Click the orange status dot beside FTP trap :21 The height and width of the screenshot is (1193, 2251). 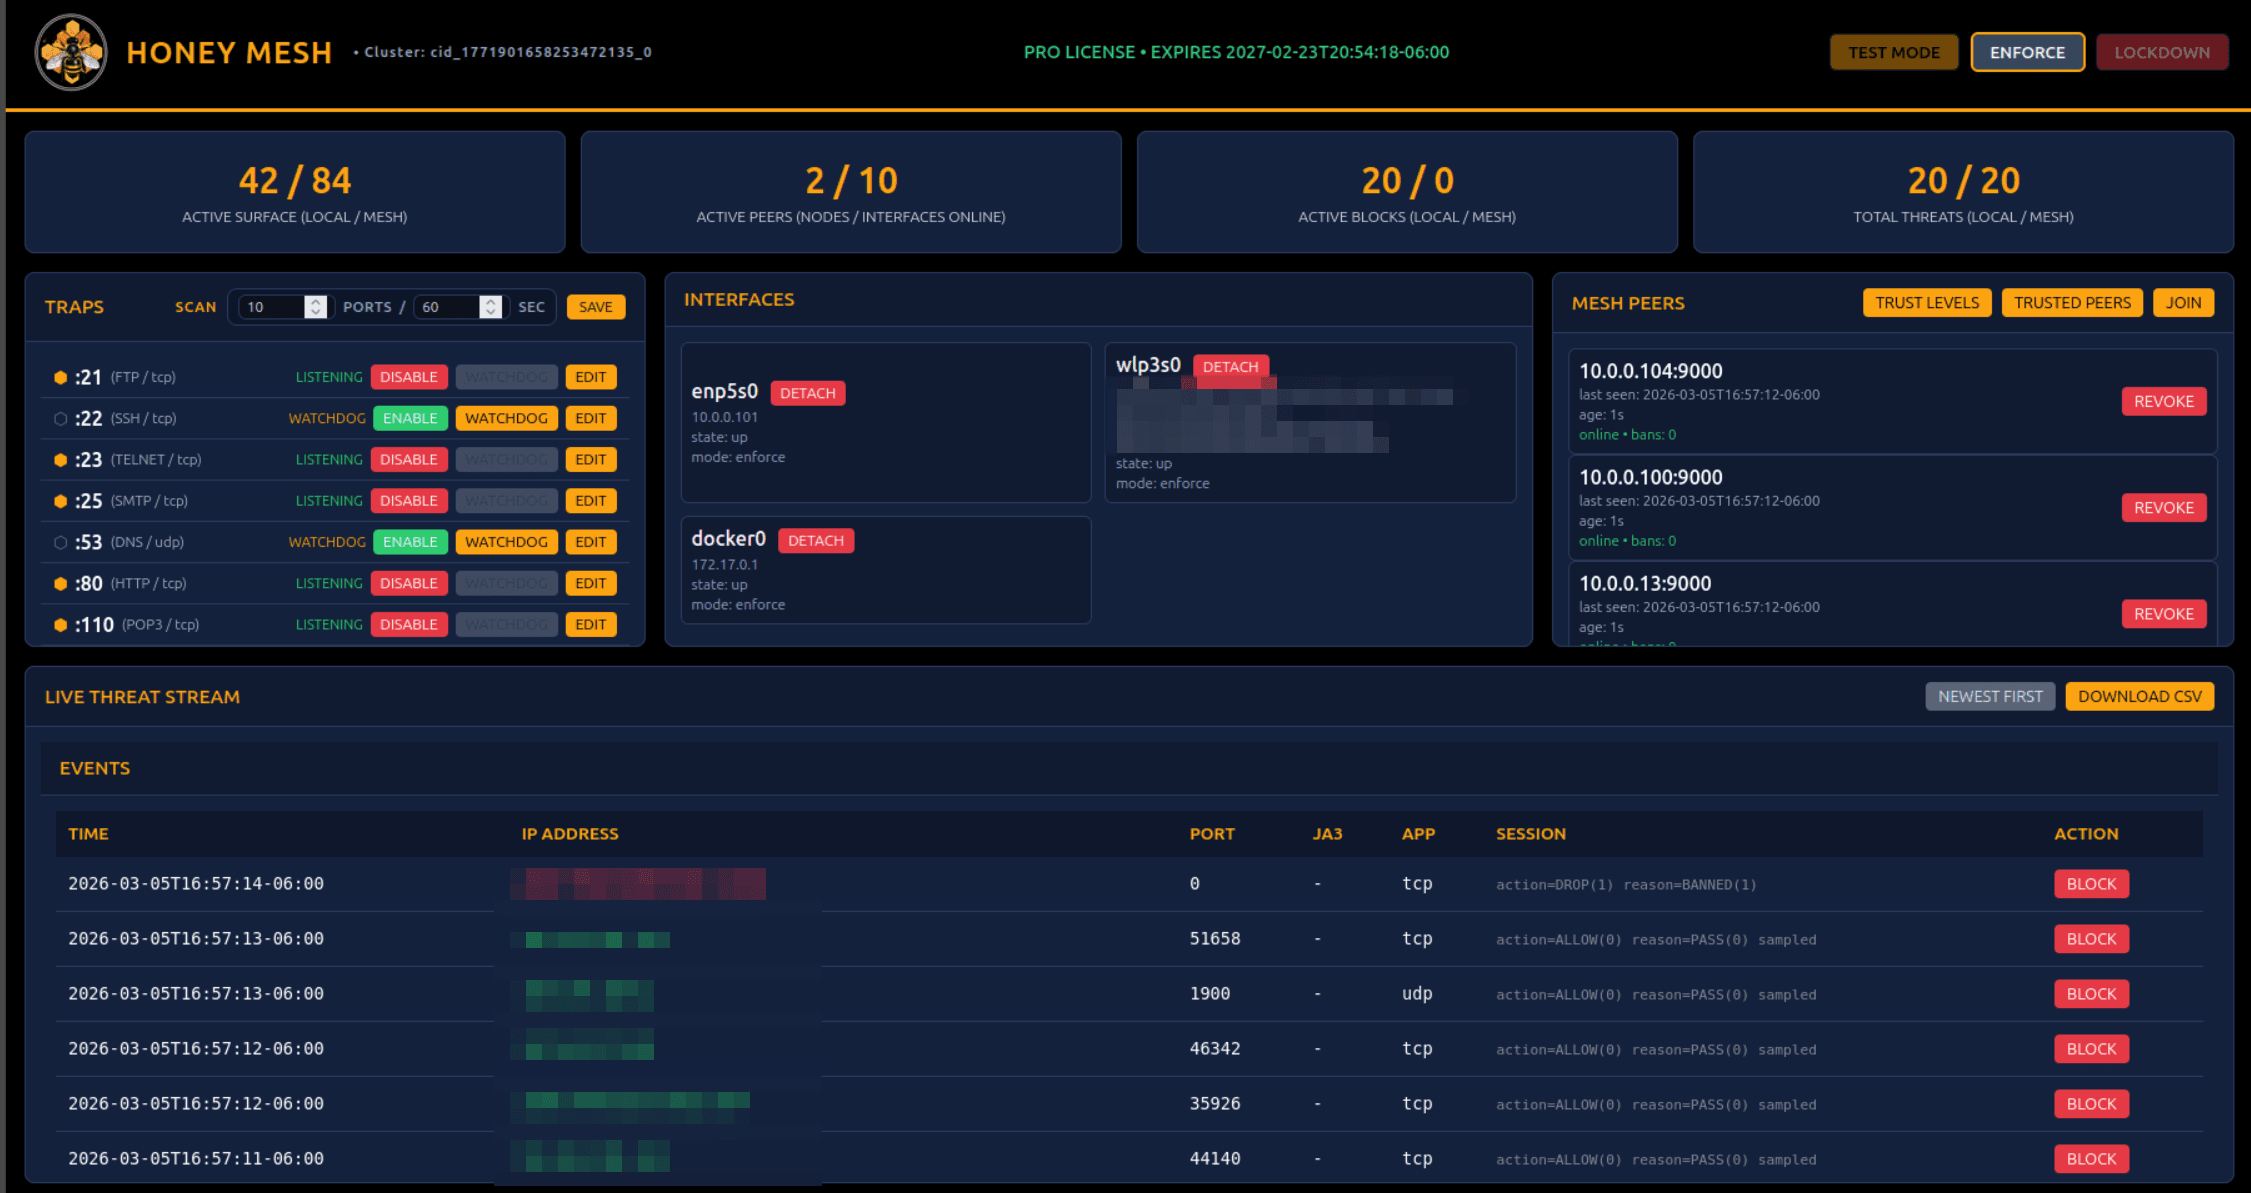coord(60,376)
